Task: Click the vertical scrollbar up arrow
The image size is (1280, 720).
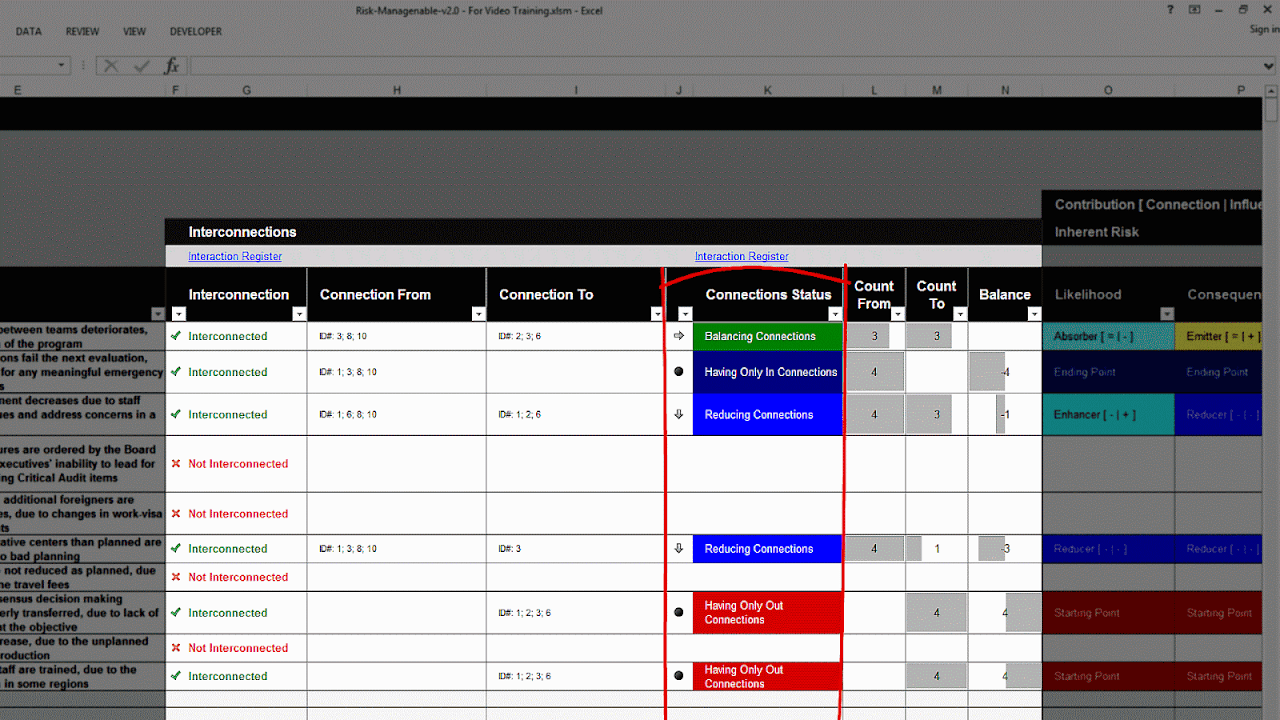Action: pos(1272,89)
